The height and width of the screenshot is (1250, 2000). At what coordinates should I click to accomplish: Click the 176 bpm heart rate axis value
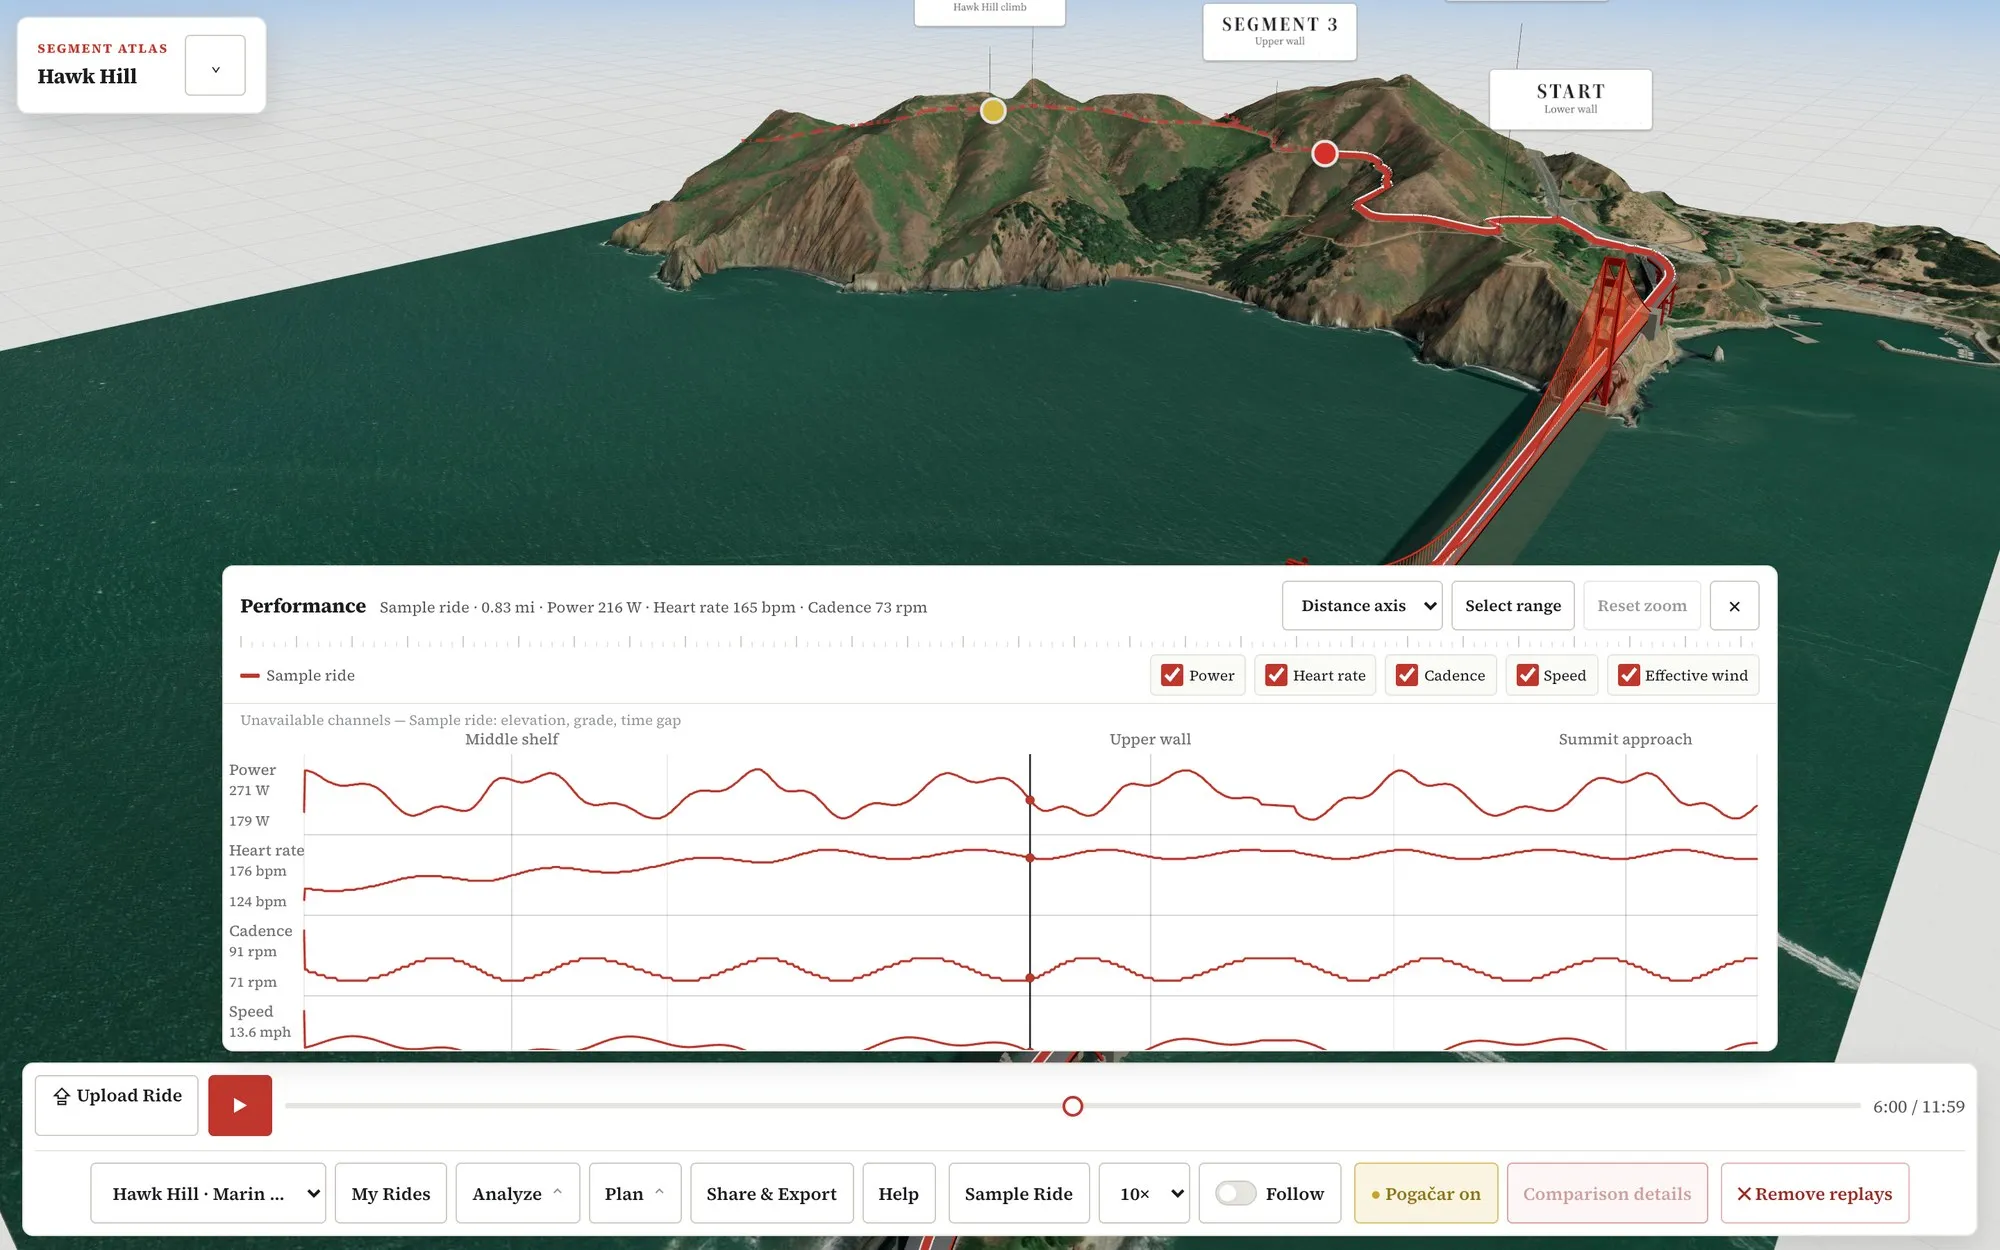(x=257, y=871)
